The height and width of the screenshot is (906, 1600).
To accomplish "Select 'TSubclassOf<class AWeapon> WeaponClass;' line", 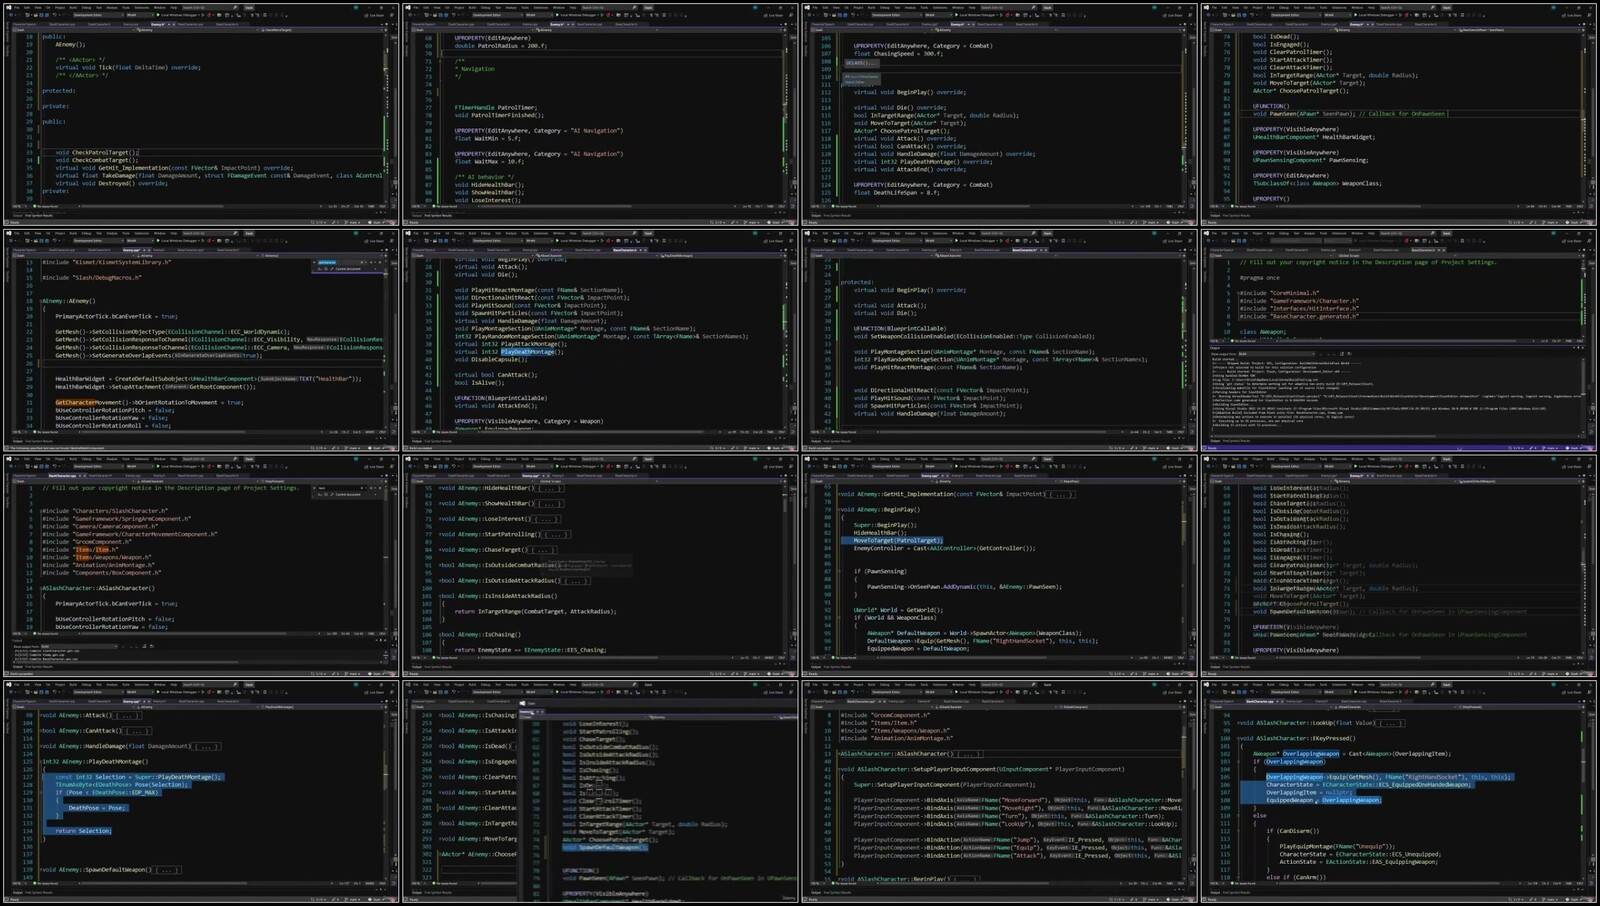I will (x=1317, y=183).
